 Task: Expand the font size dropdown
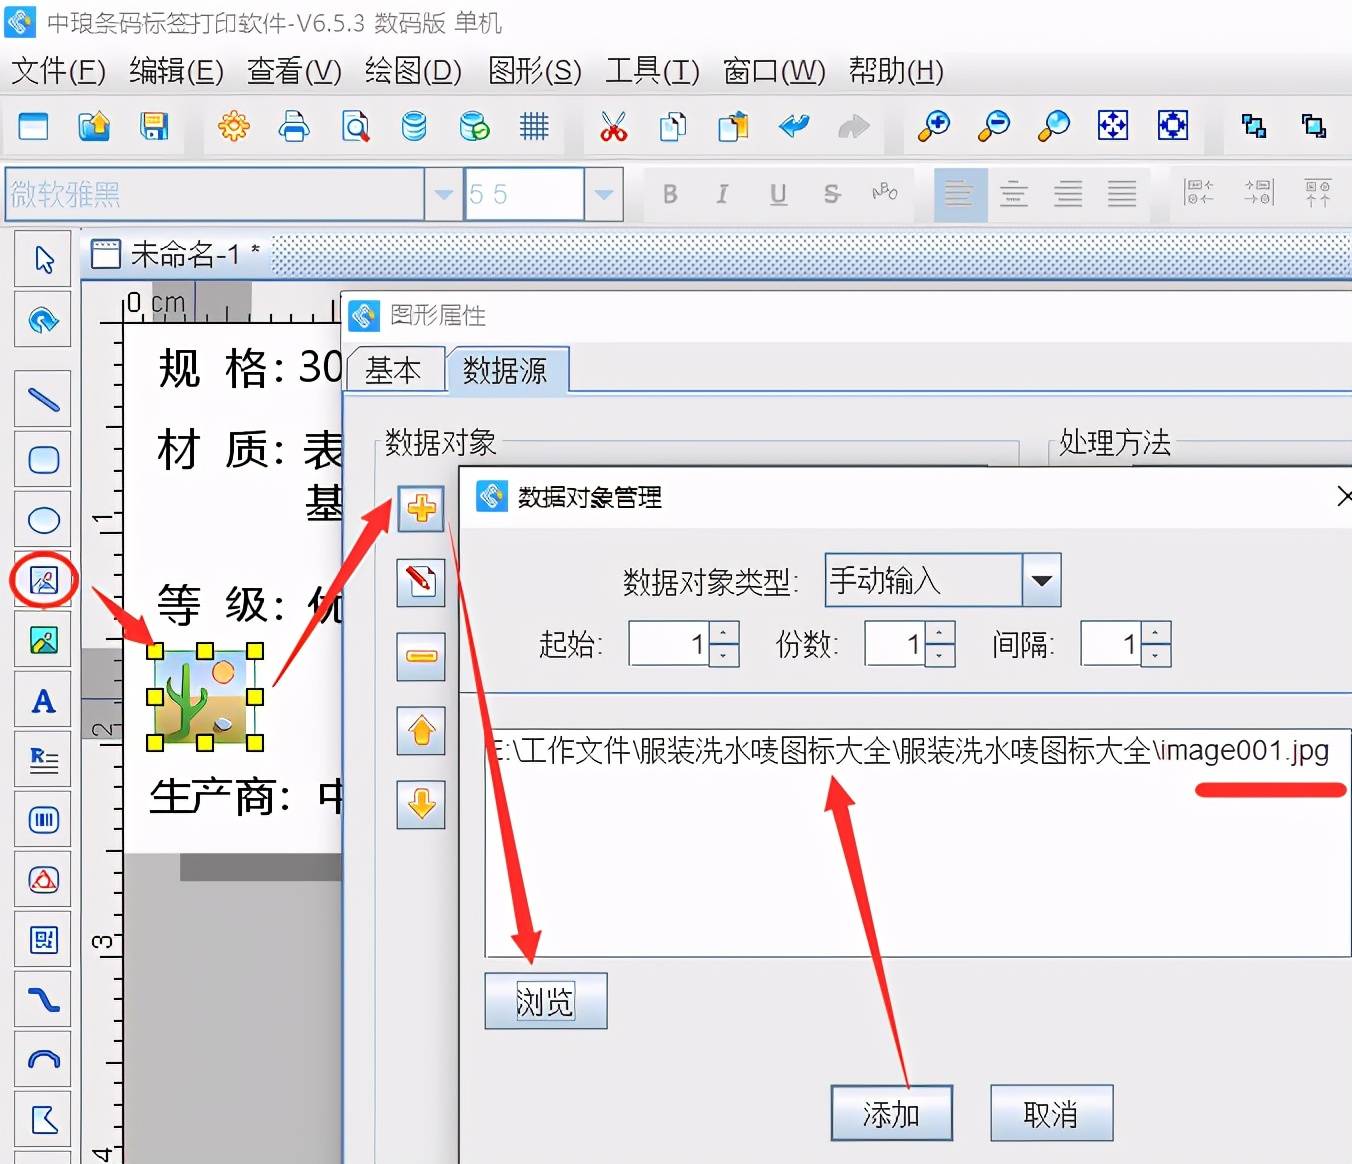(x=603, y=194)
